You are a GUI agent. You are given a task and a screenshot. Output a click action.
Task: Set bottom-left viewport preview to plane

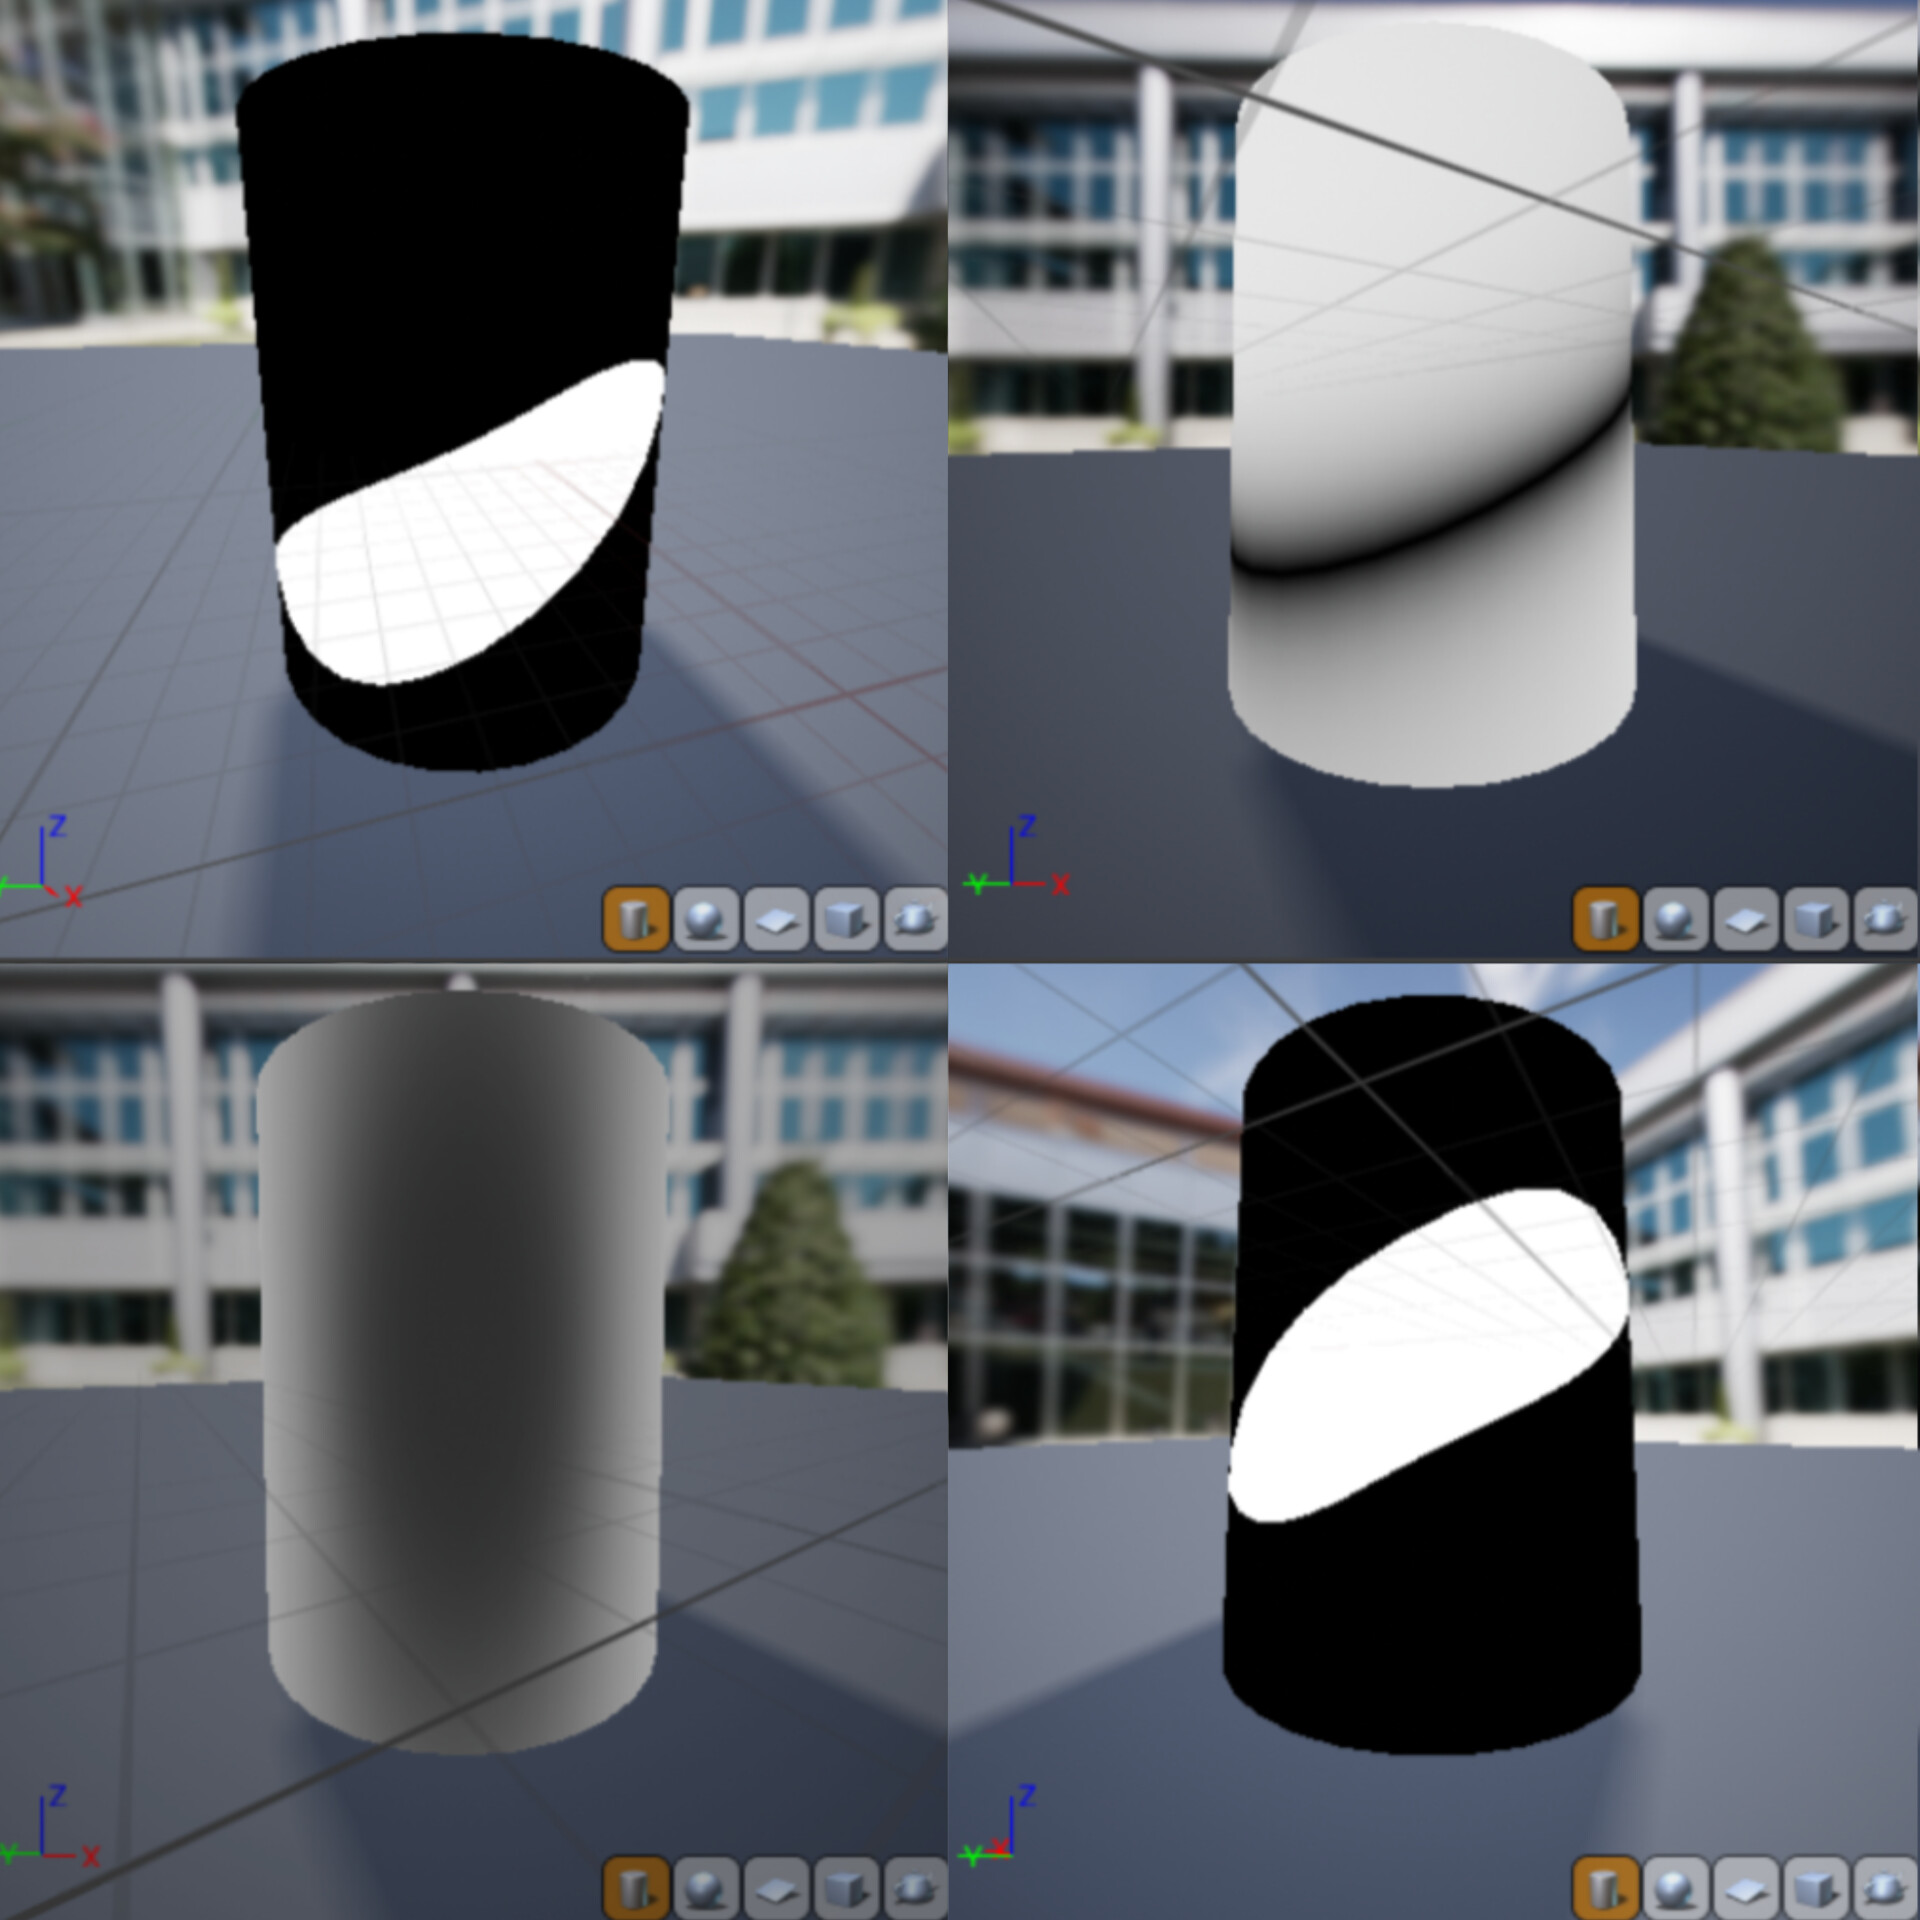(776, 1888)
